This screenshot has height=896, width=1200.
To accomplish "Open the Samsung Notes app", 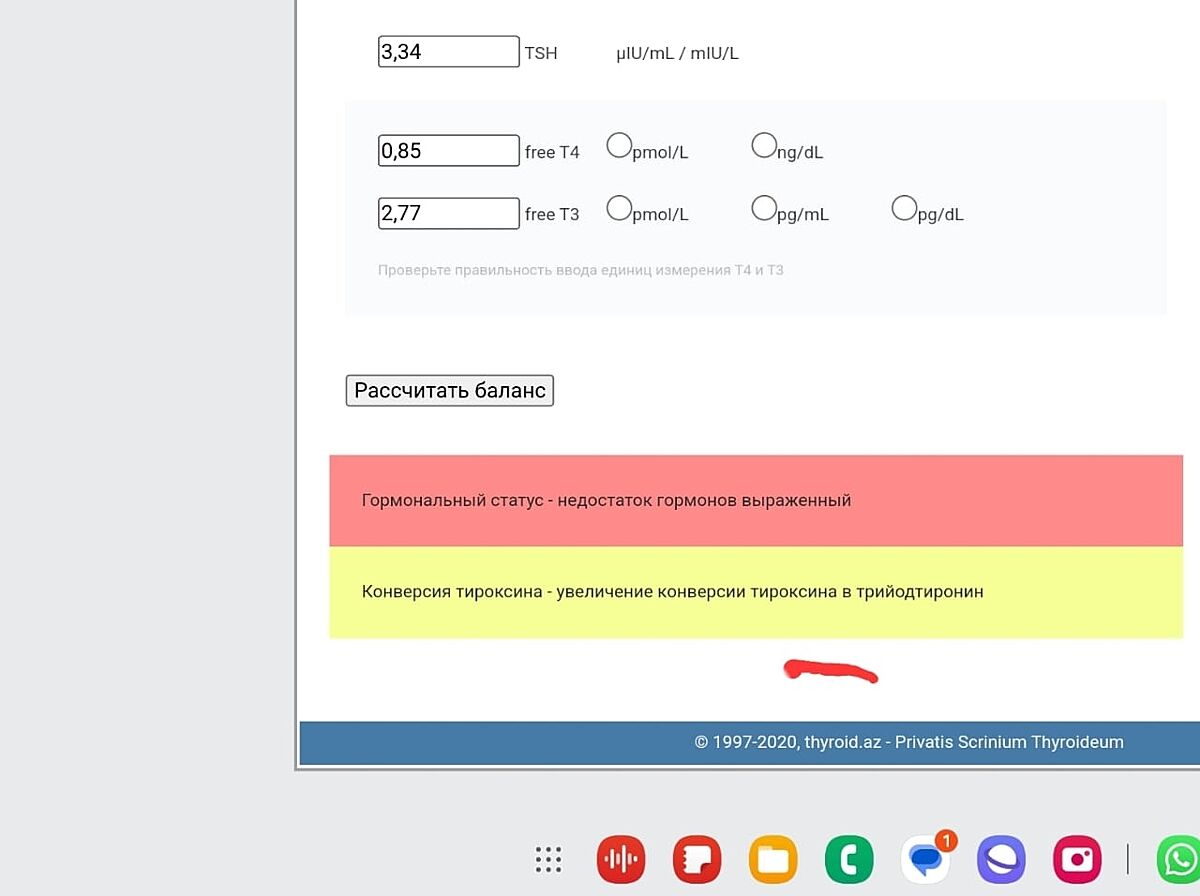I will pos(697,859).
